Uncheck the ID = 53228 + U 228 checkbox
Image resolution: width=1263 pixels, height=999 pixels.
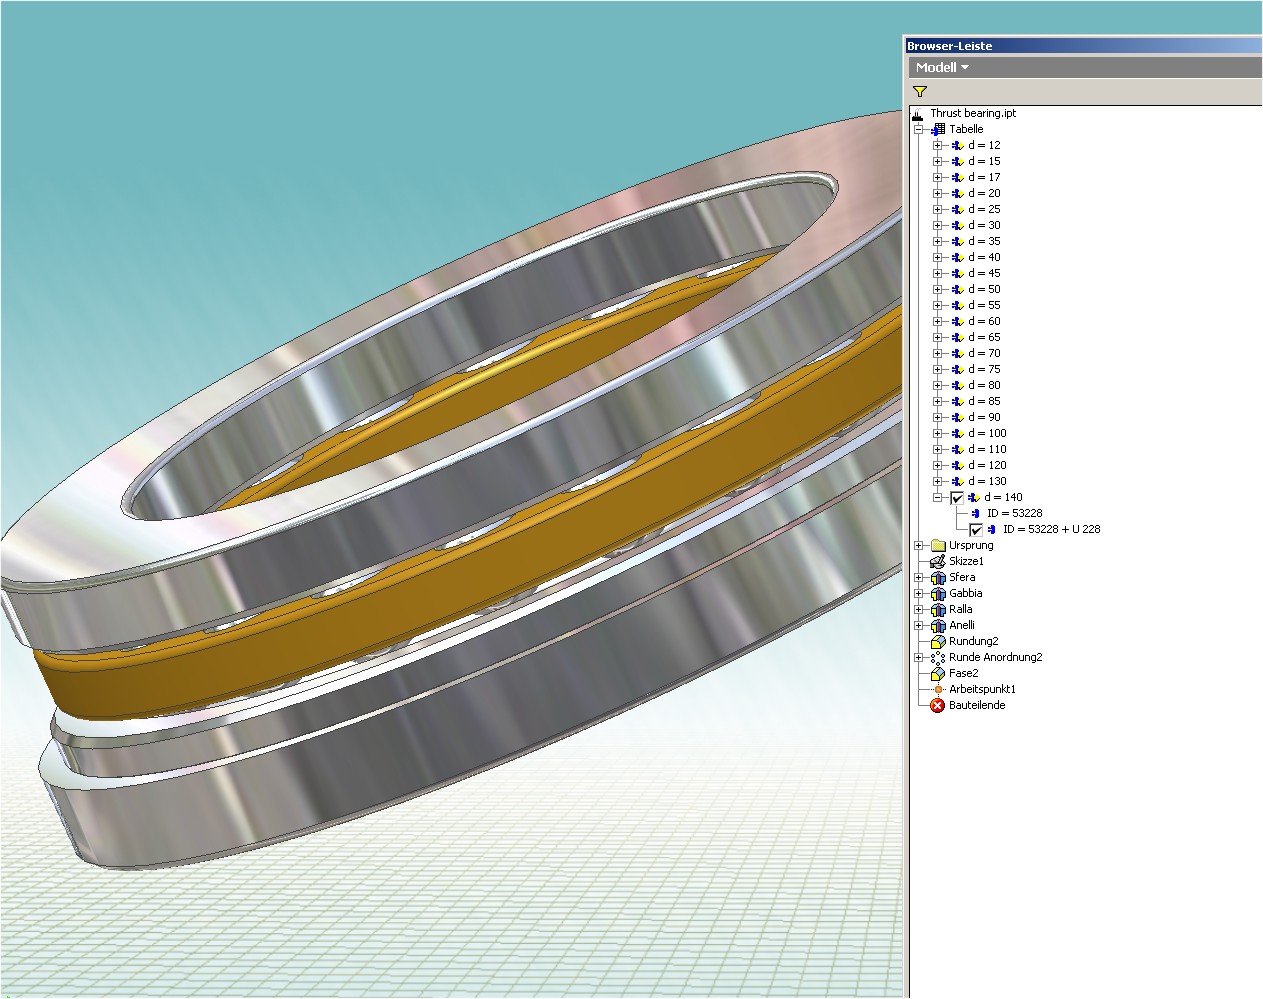pos(976,529)
